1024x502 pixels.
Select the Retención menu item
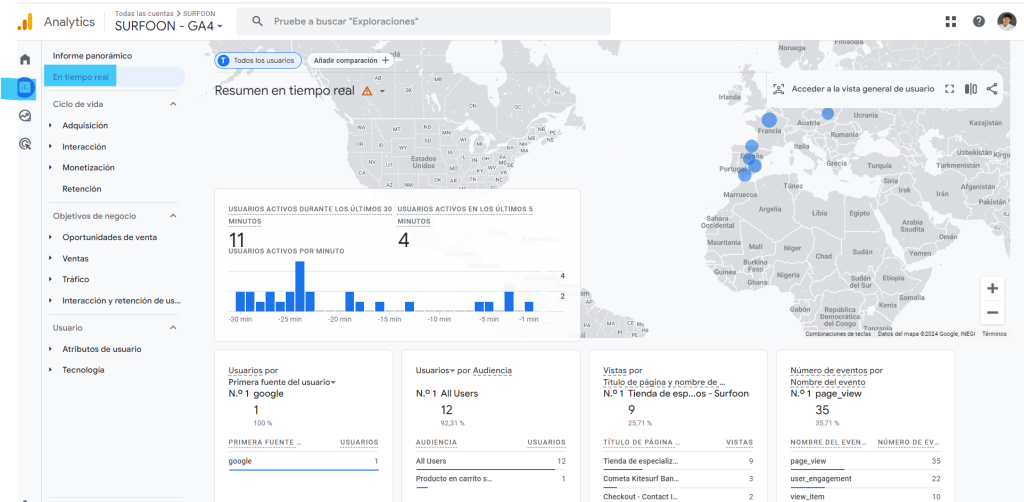pos(81,189)
